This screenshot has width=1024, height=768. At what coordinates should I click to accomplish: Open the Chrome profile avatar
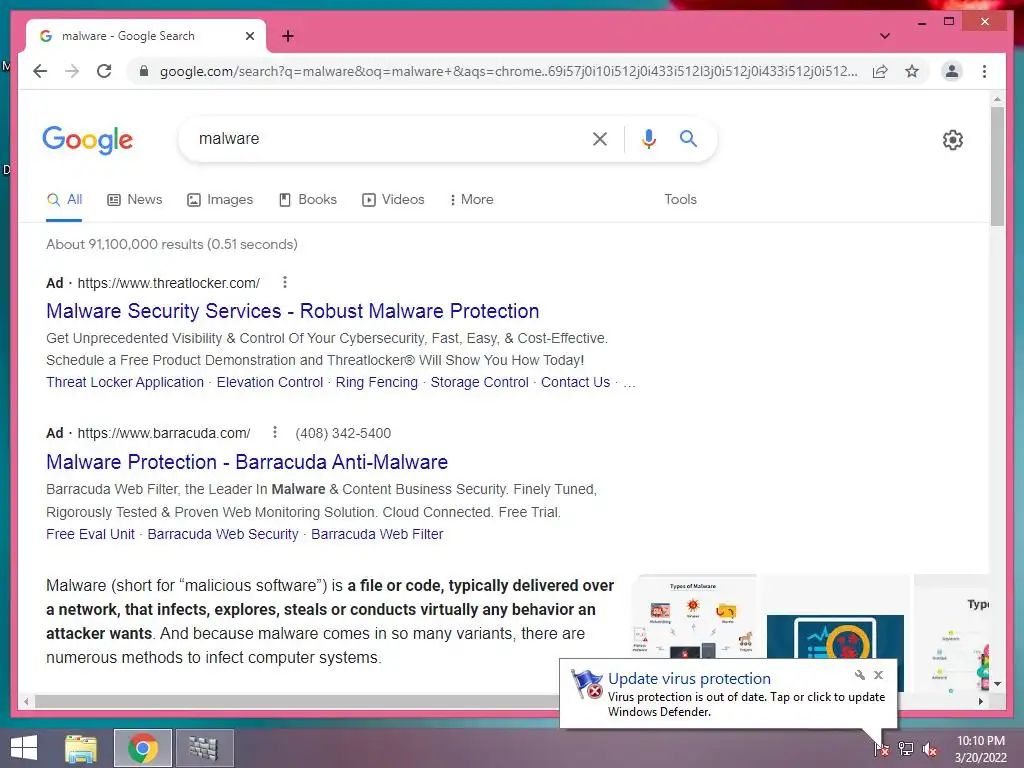click(x=952, y=71)
